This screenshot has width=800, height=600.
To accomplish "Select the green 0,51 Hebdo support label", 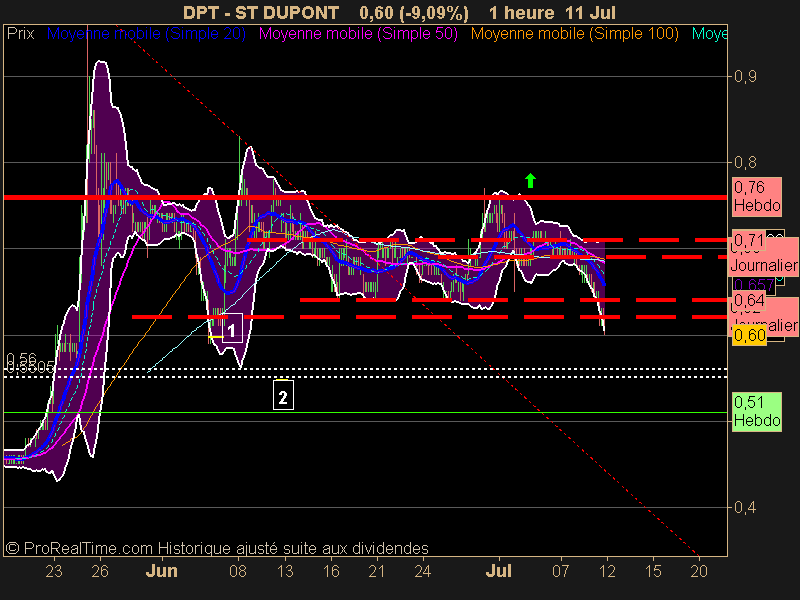I will [x=757, y=412].
